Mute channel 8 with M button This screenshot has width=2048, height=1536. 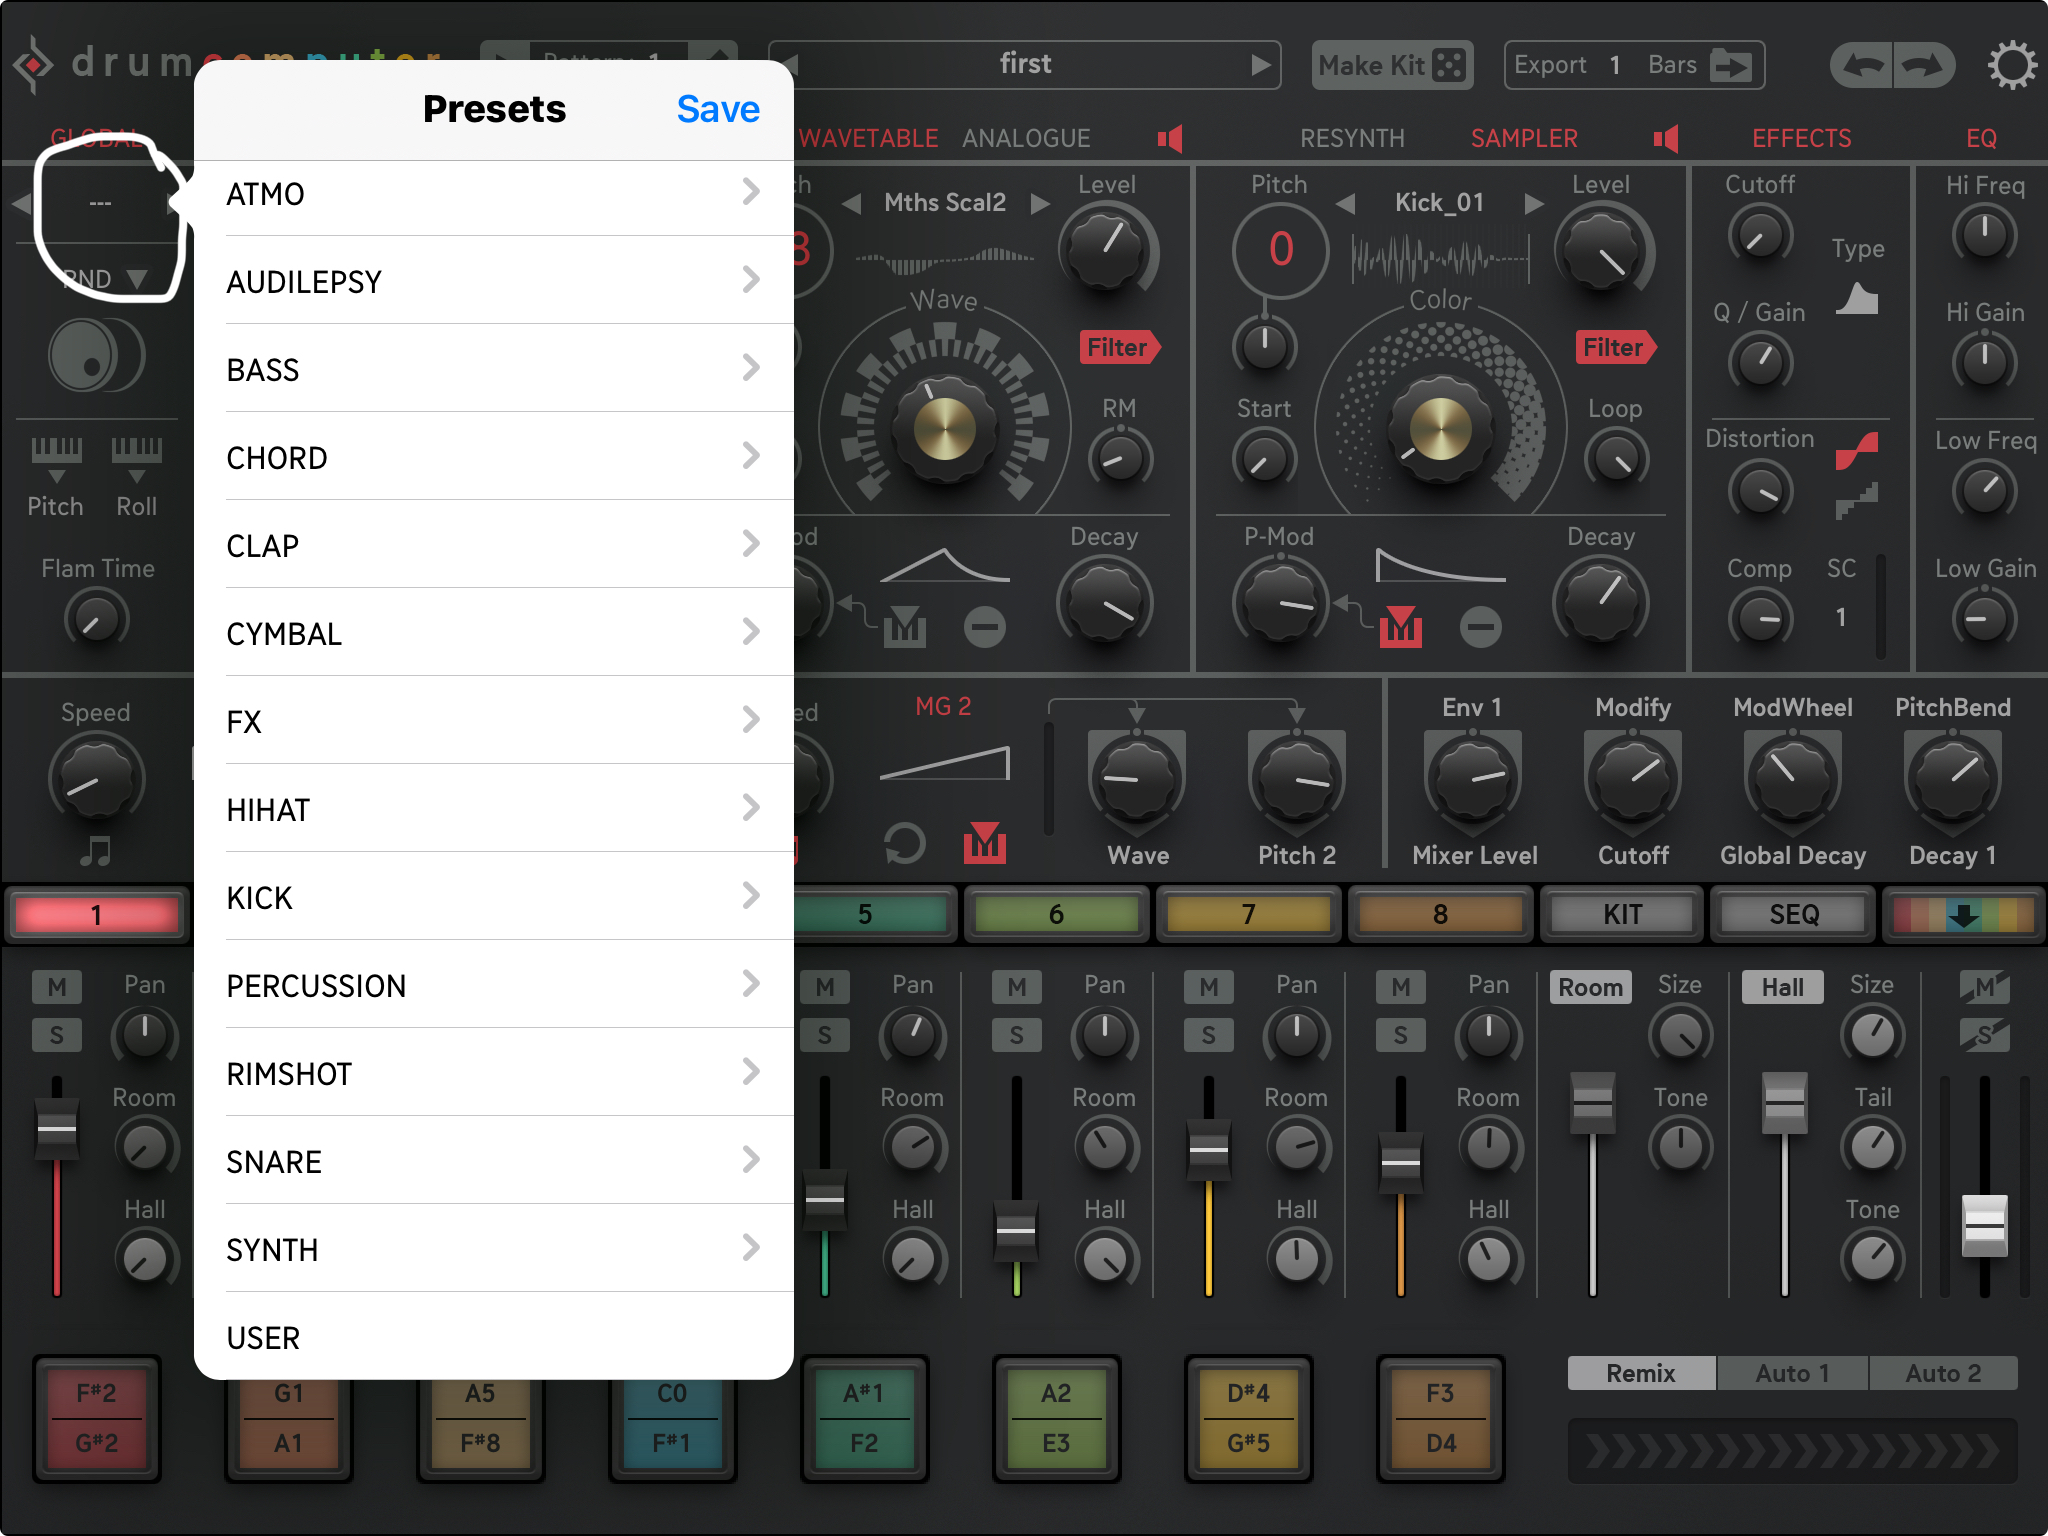coord(1401,987)
